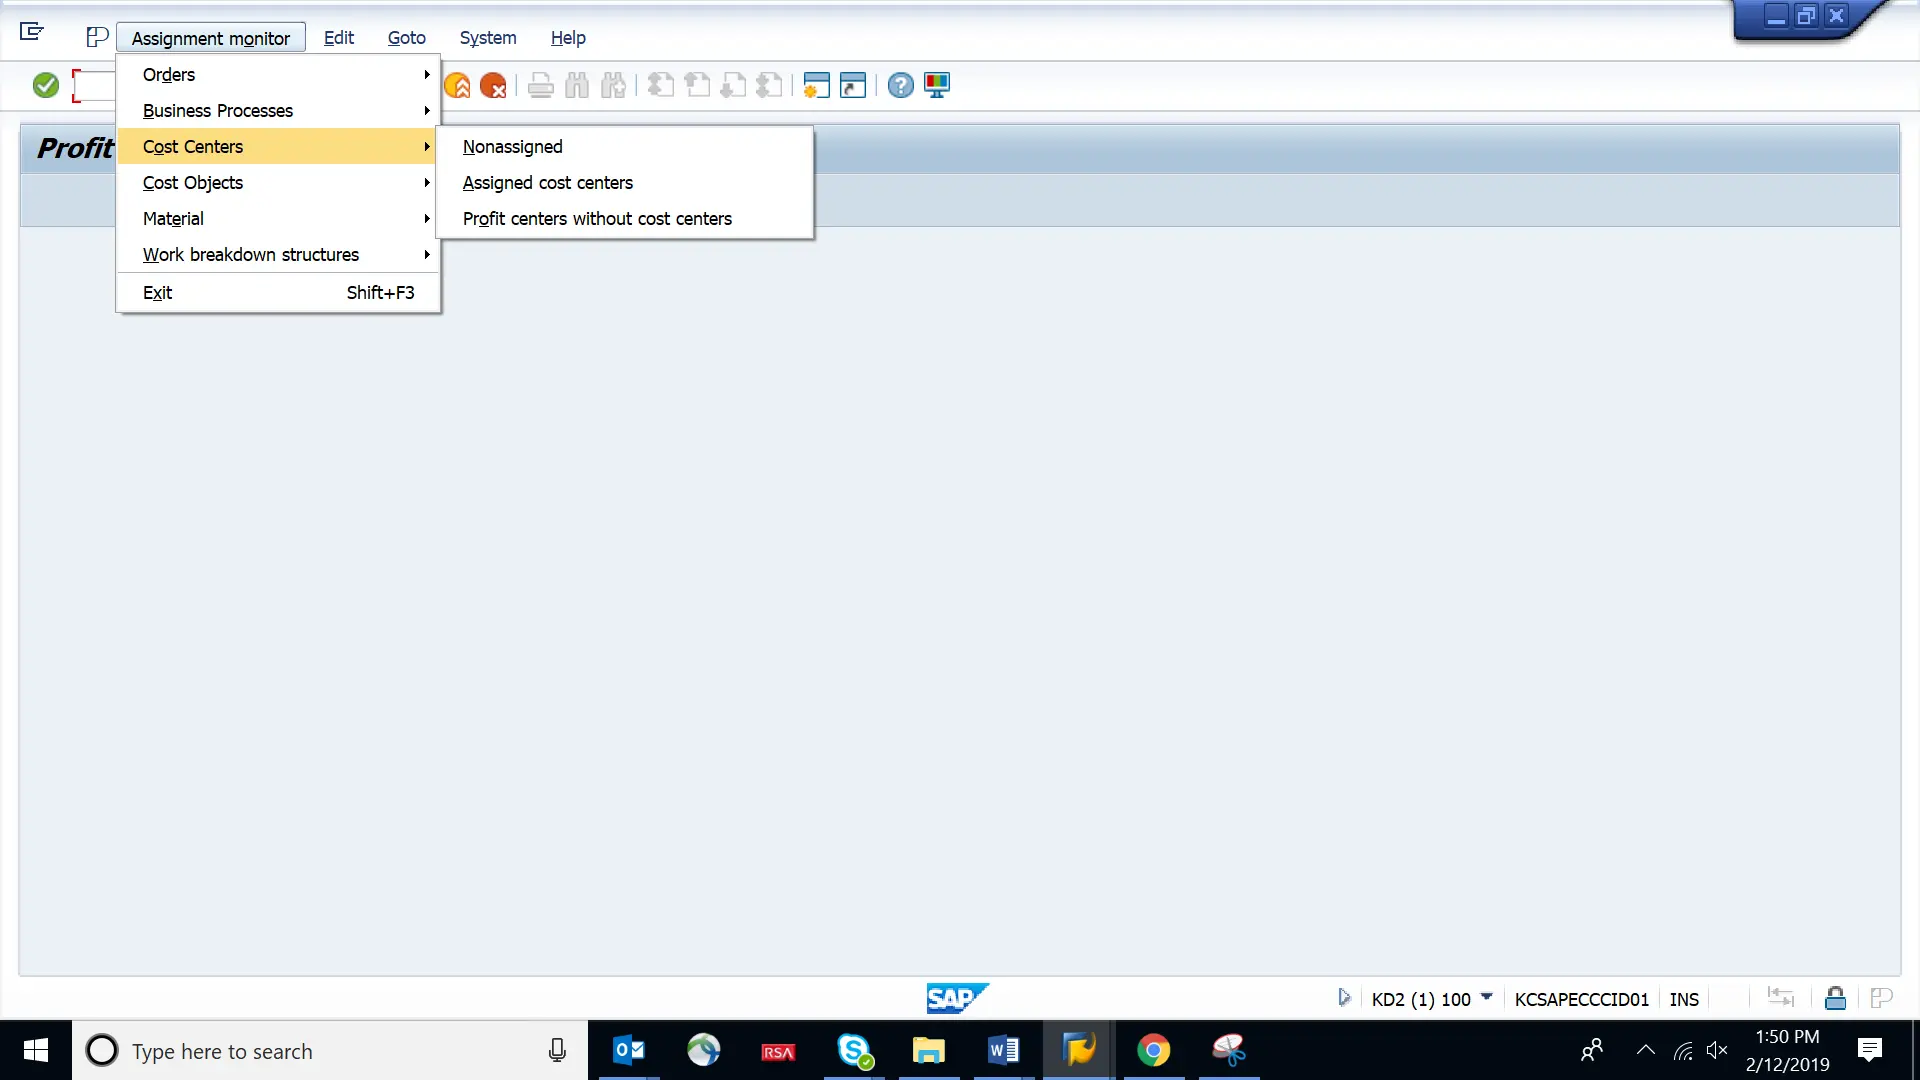The height and width of the screenshot is (1080, 1920).
Task: Click the Assignment monitor menu
Action: click(211, 37)
